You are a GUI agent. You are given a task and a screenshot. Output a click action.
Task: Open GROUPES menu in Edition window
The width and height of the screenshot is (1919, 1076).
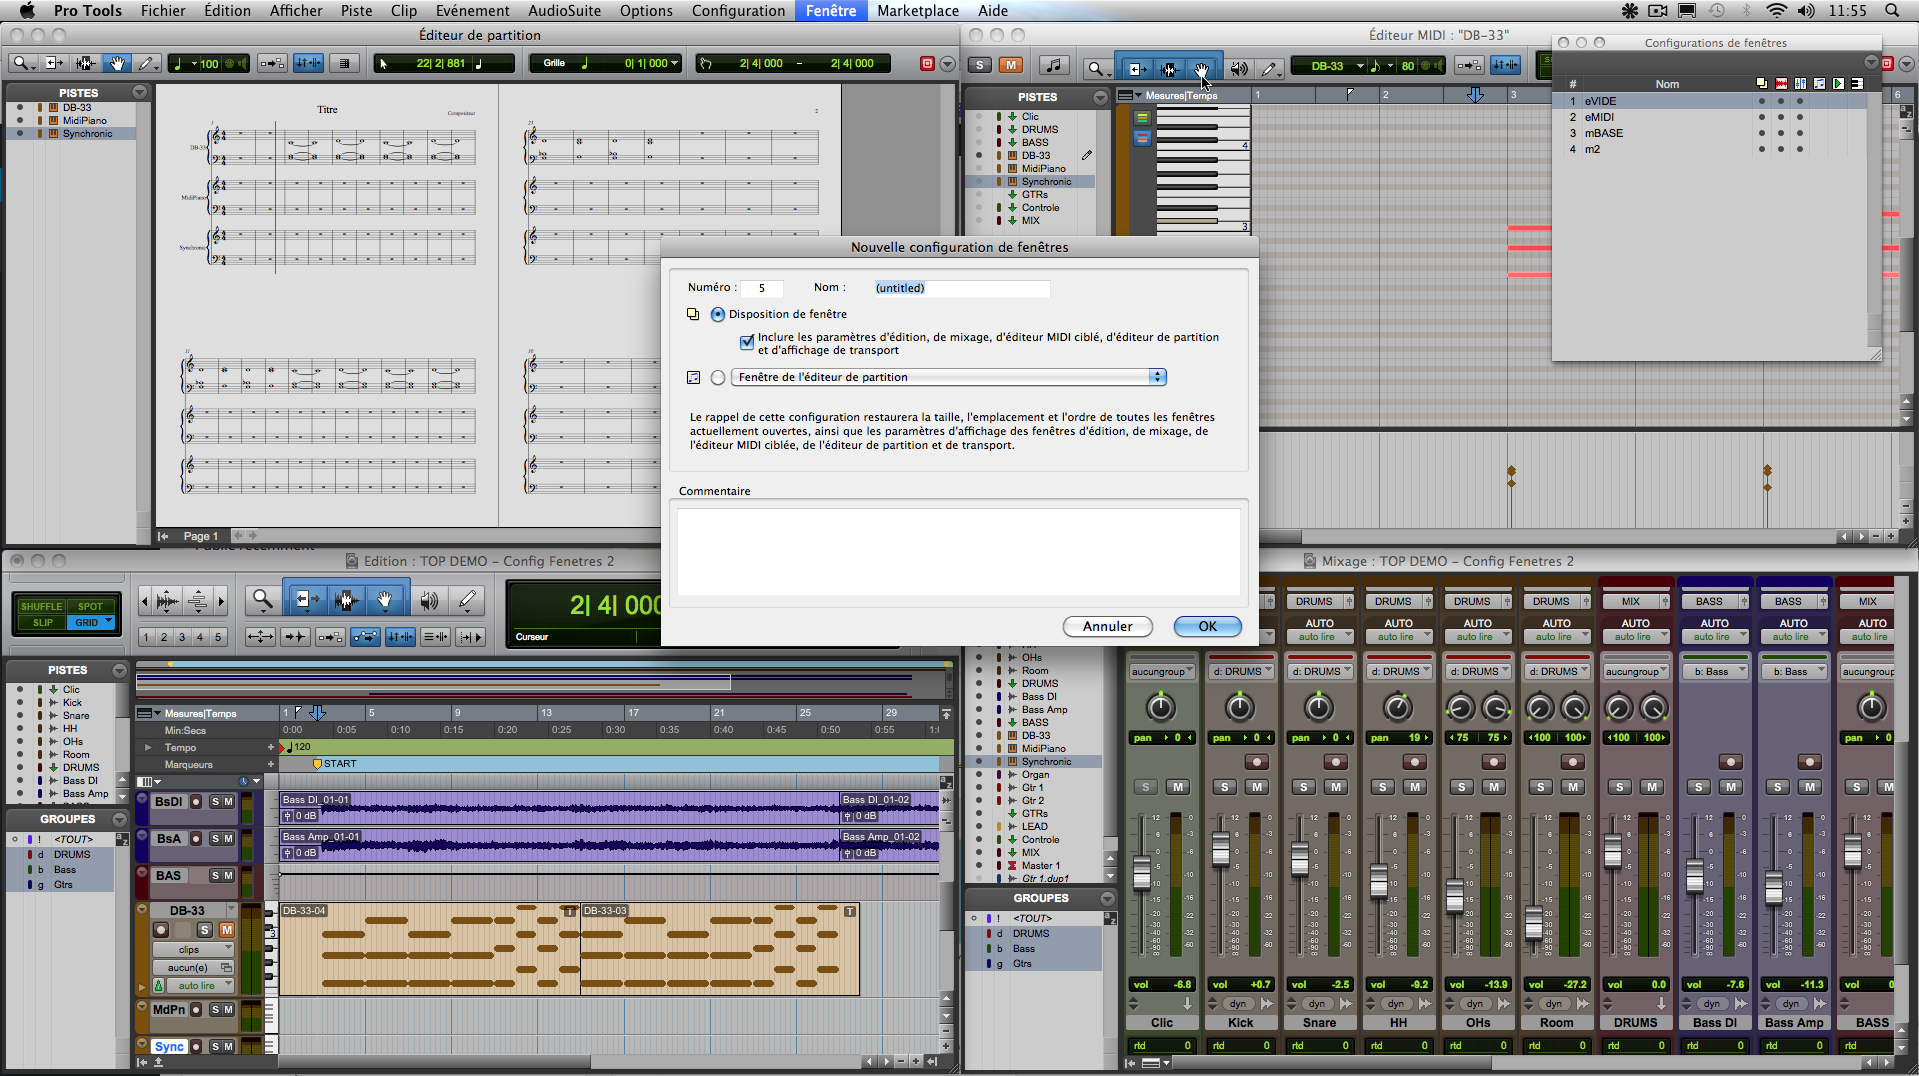tap(119, 819)
